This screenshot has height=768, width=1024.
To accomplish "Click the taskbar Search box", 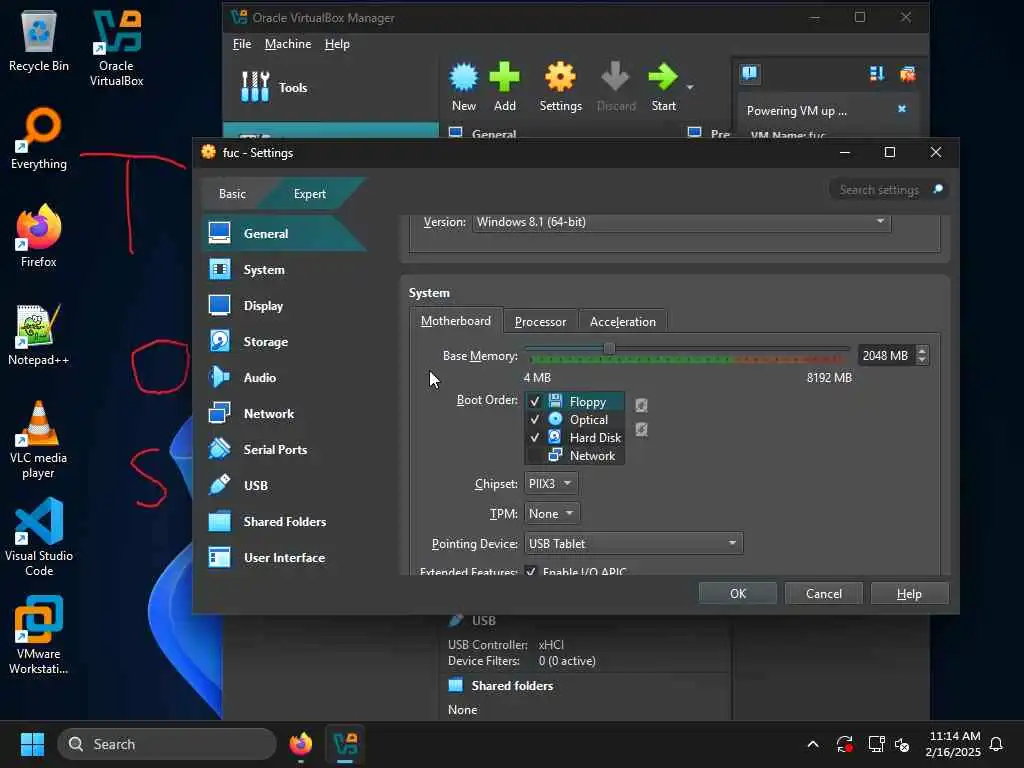I will (x=167, y=744).
